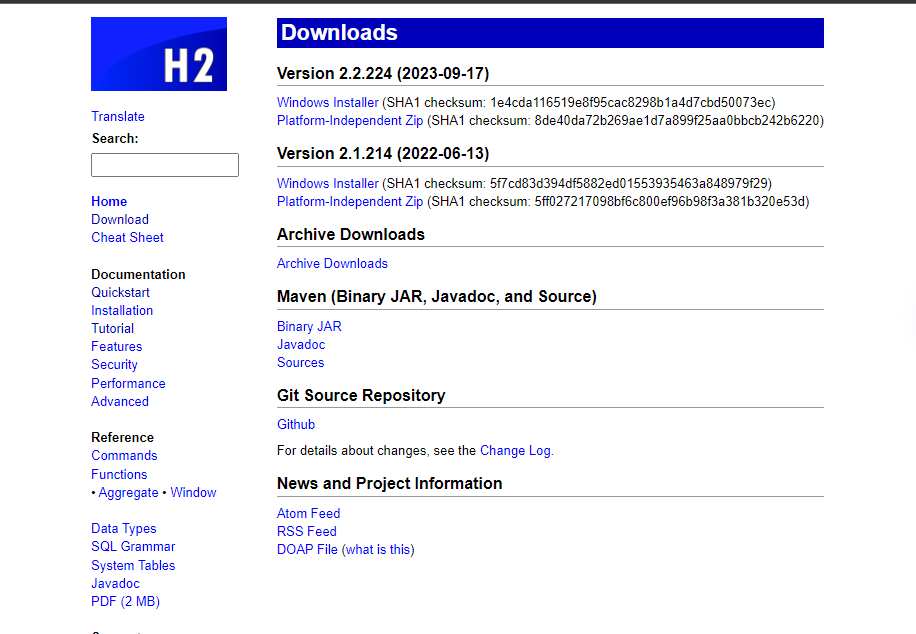
Task: Open the System Tables reference
Action: [x=133, y=566]
